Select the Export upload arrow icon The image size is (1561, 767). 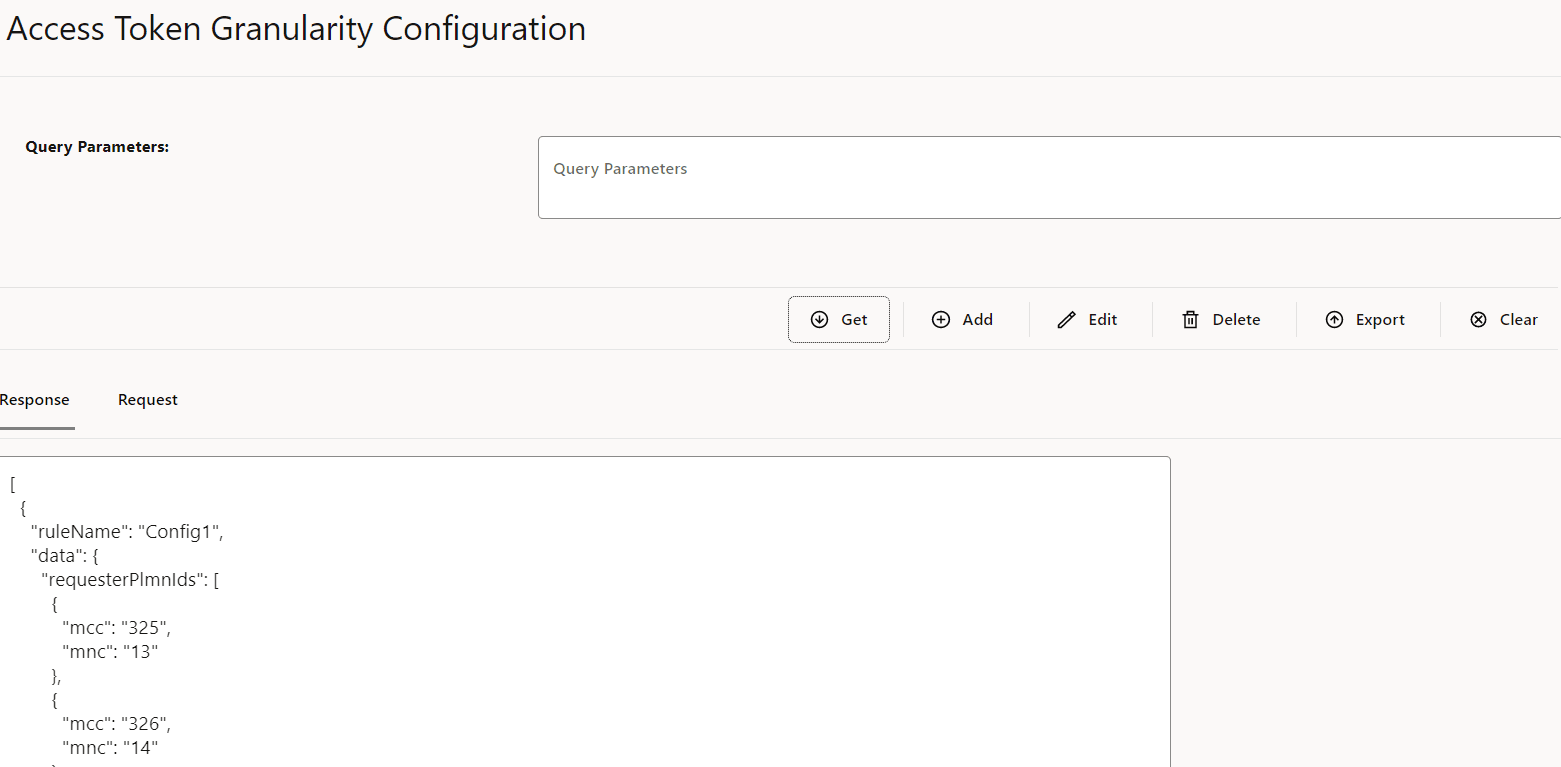click(1334, 319)
